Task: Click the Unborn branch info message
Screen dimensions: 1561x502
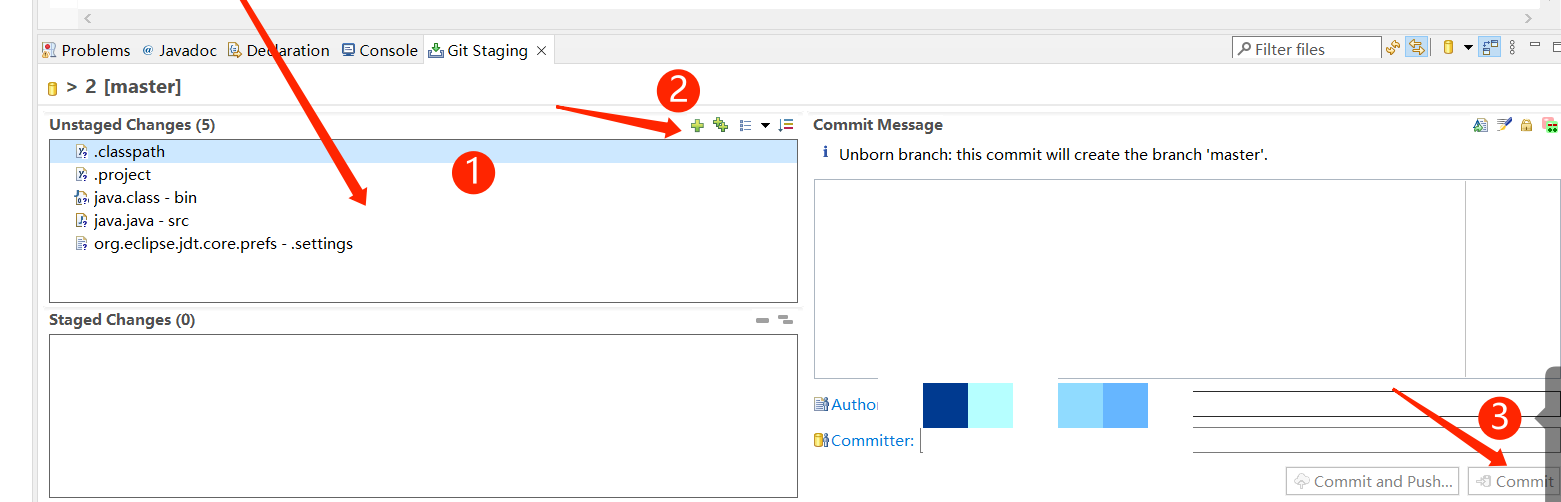Action: coord(1053,155)
